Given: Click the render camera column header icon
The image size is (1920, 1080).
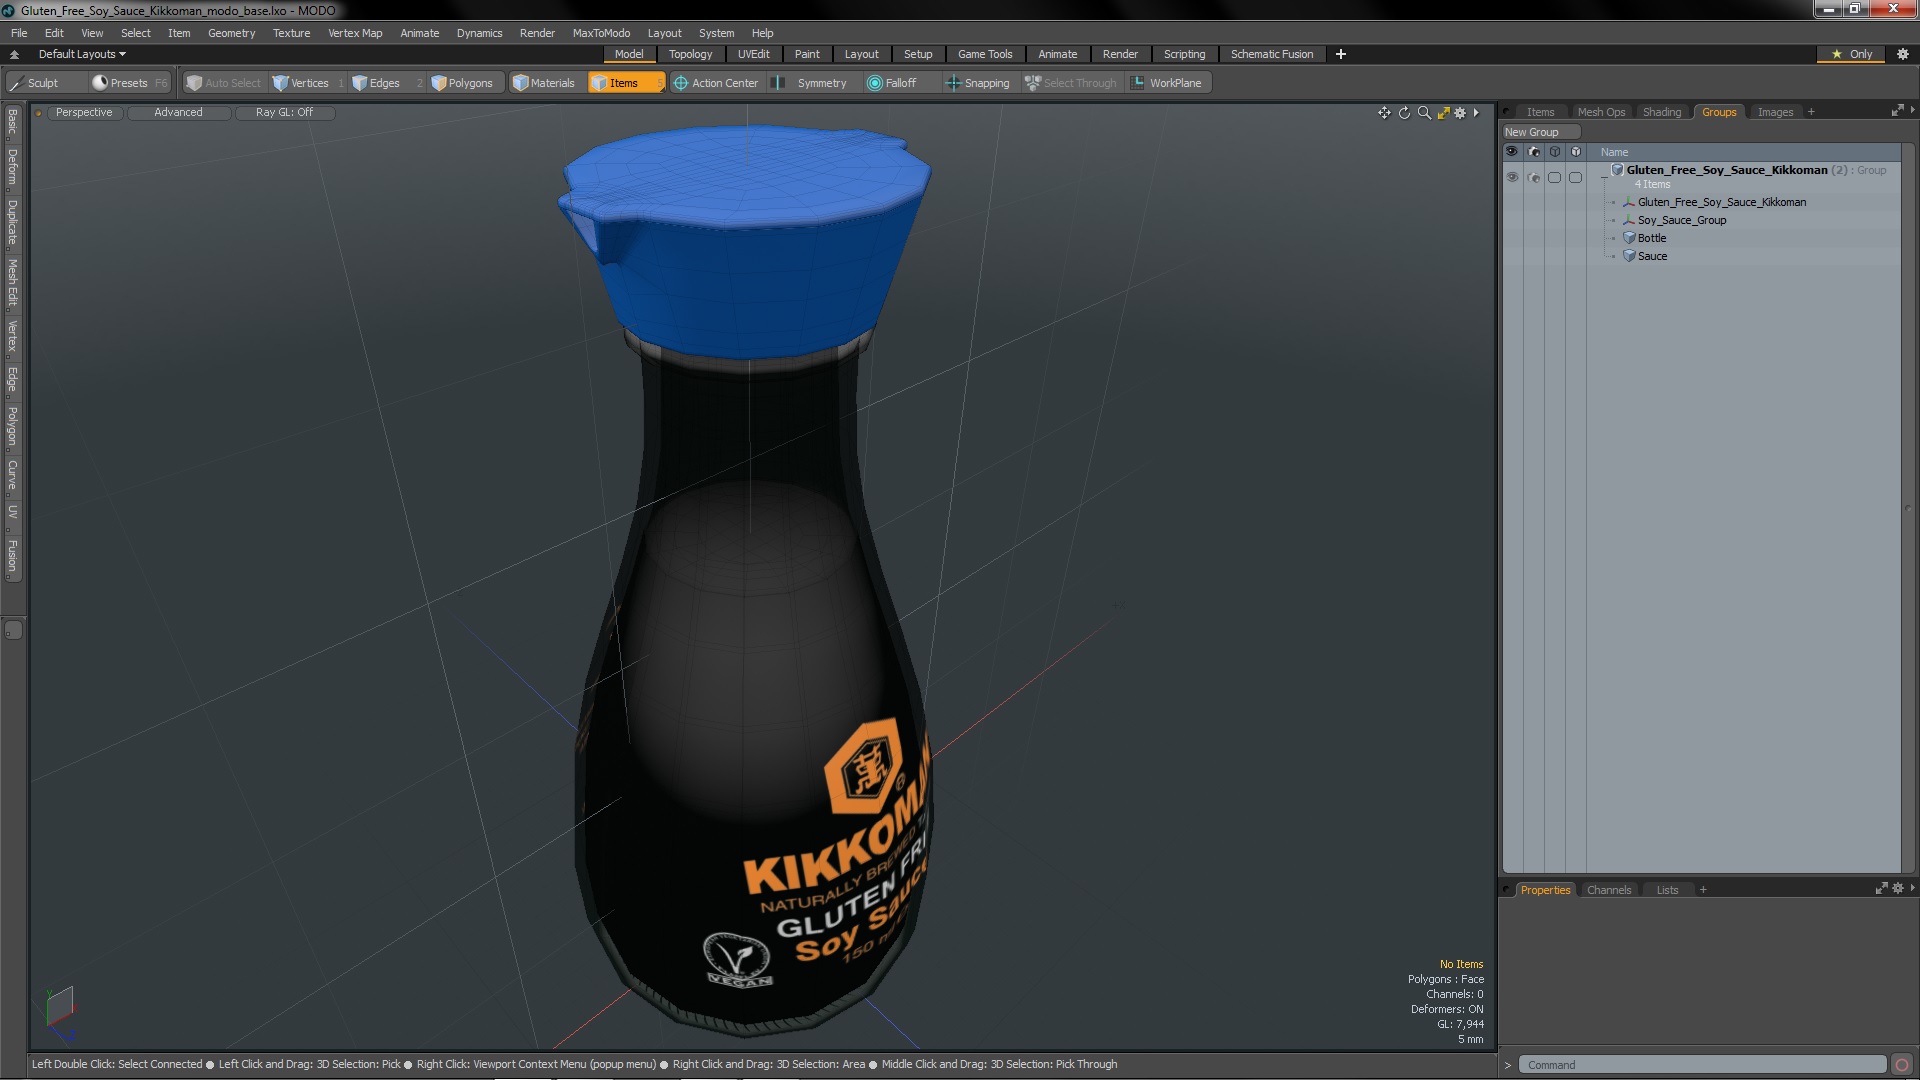Looking at the screenshot, I should pyautogui.click(x=1534, y=152).
